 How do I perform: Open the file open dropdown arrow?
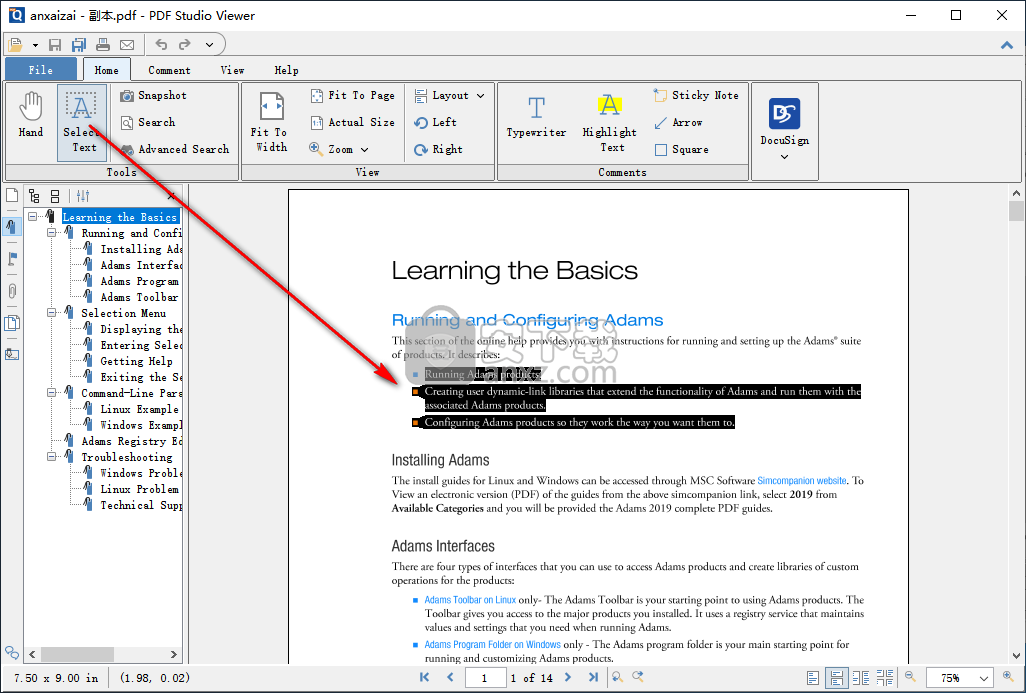(x=35, y=45)
